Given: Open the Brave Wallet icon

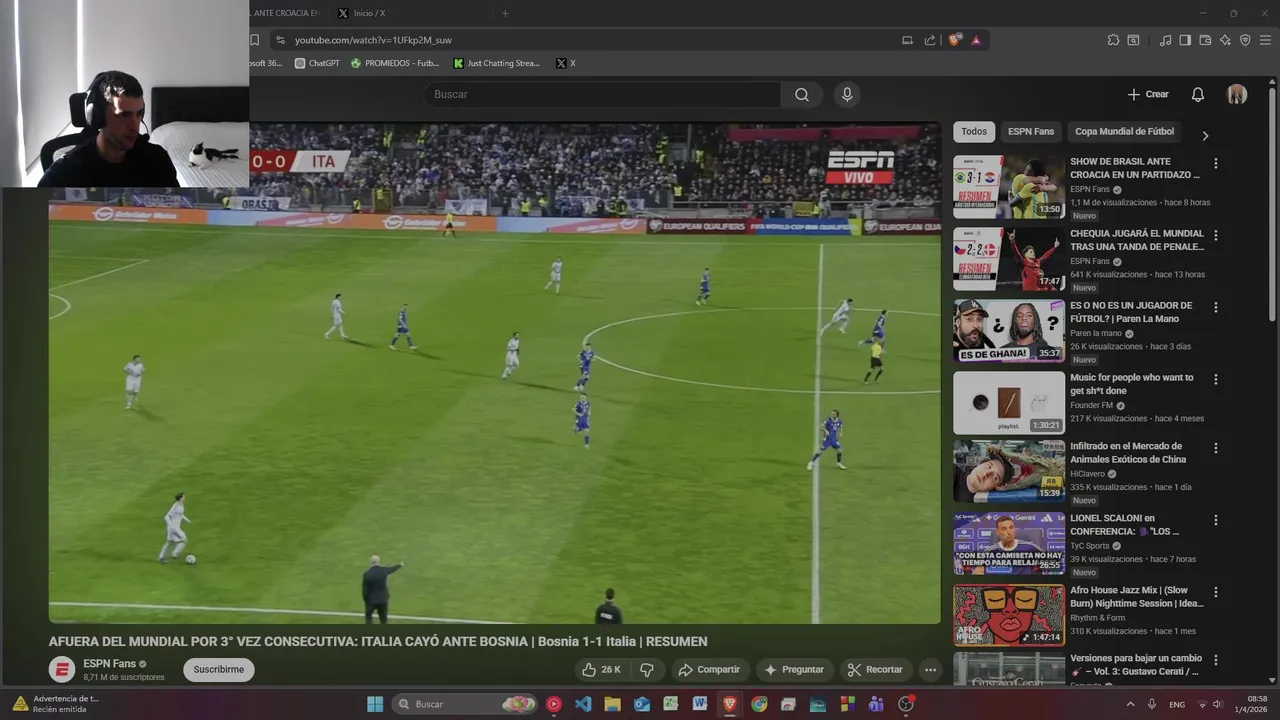Looking at the screenshot, I should (x=1205, y=40).
